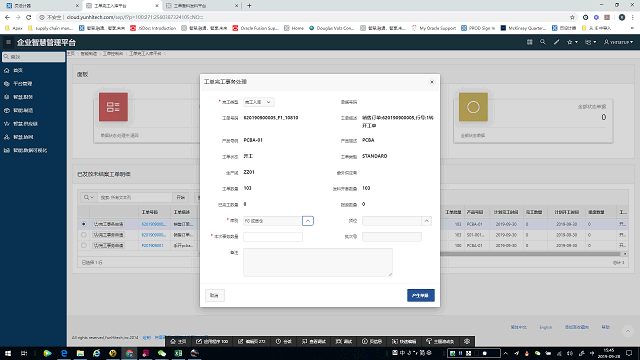Open File Explorer from the taskbar

point(80,353)
